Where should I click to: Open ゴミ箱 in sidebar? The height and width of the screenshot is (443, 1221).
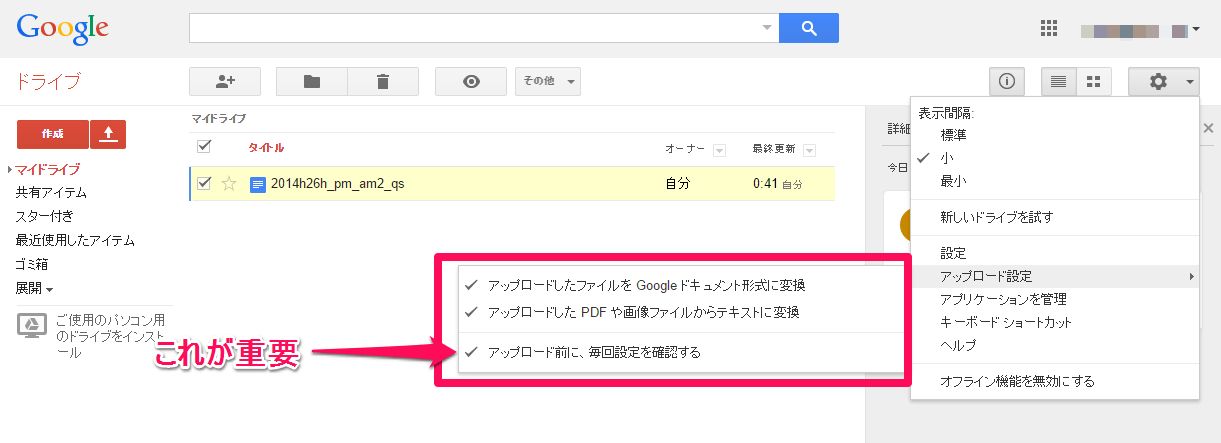click(x=32, y=264)
